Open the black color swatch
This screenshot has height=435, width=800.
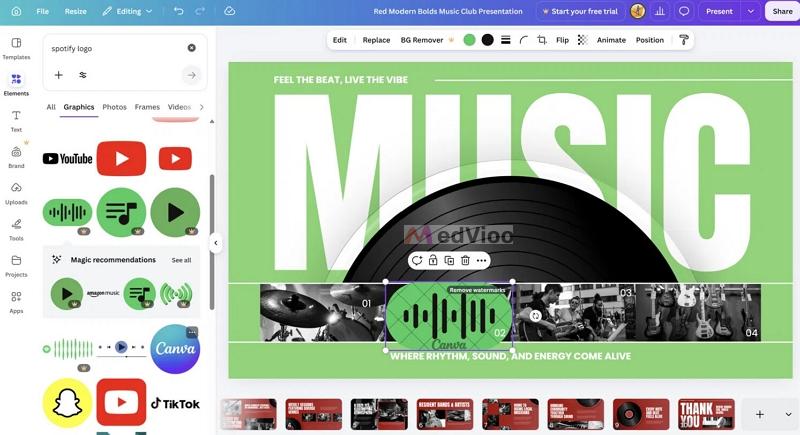488,40
